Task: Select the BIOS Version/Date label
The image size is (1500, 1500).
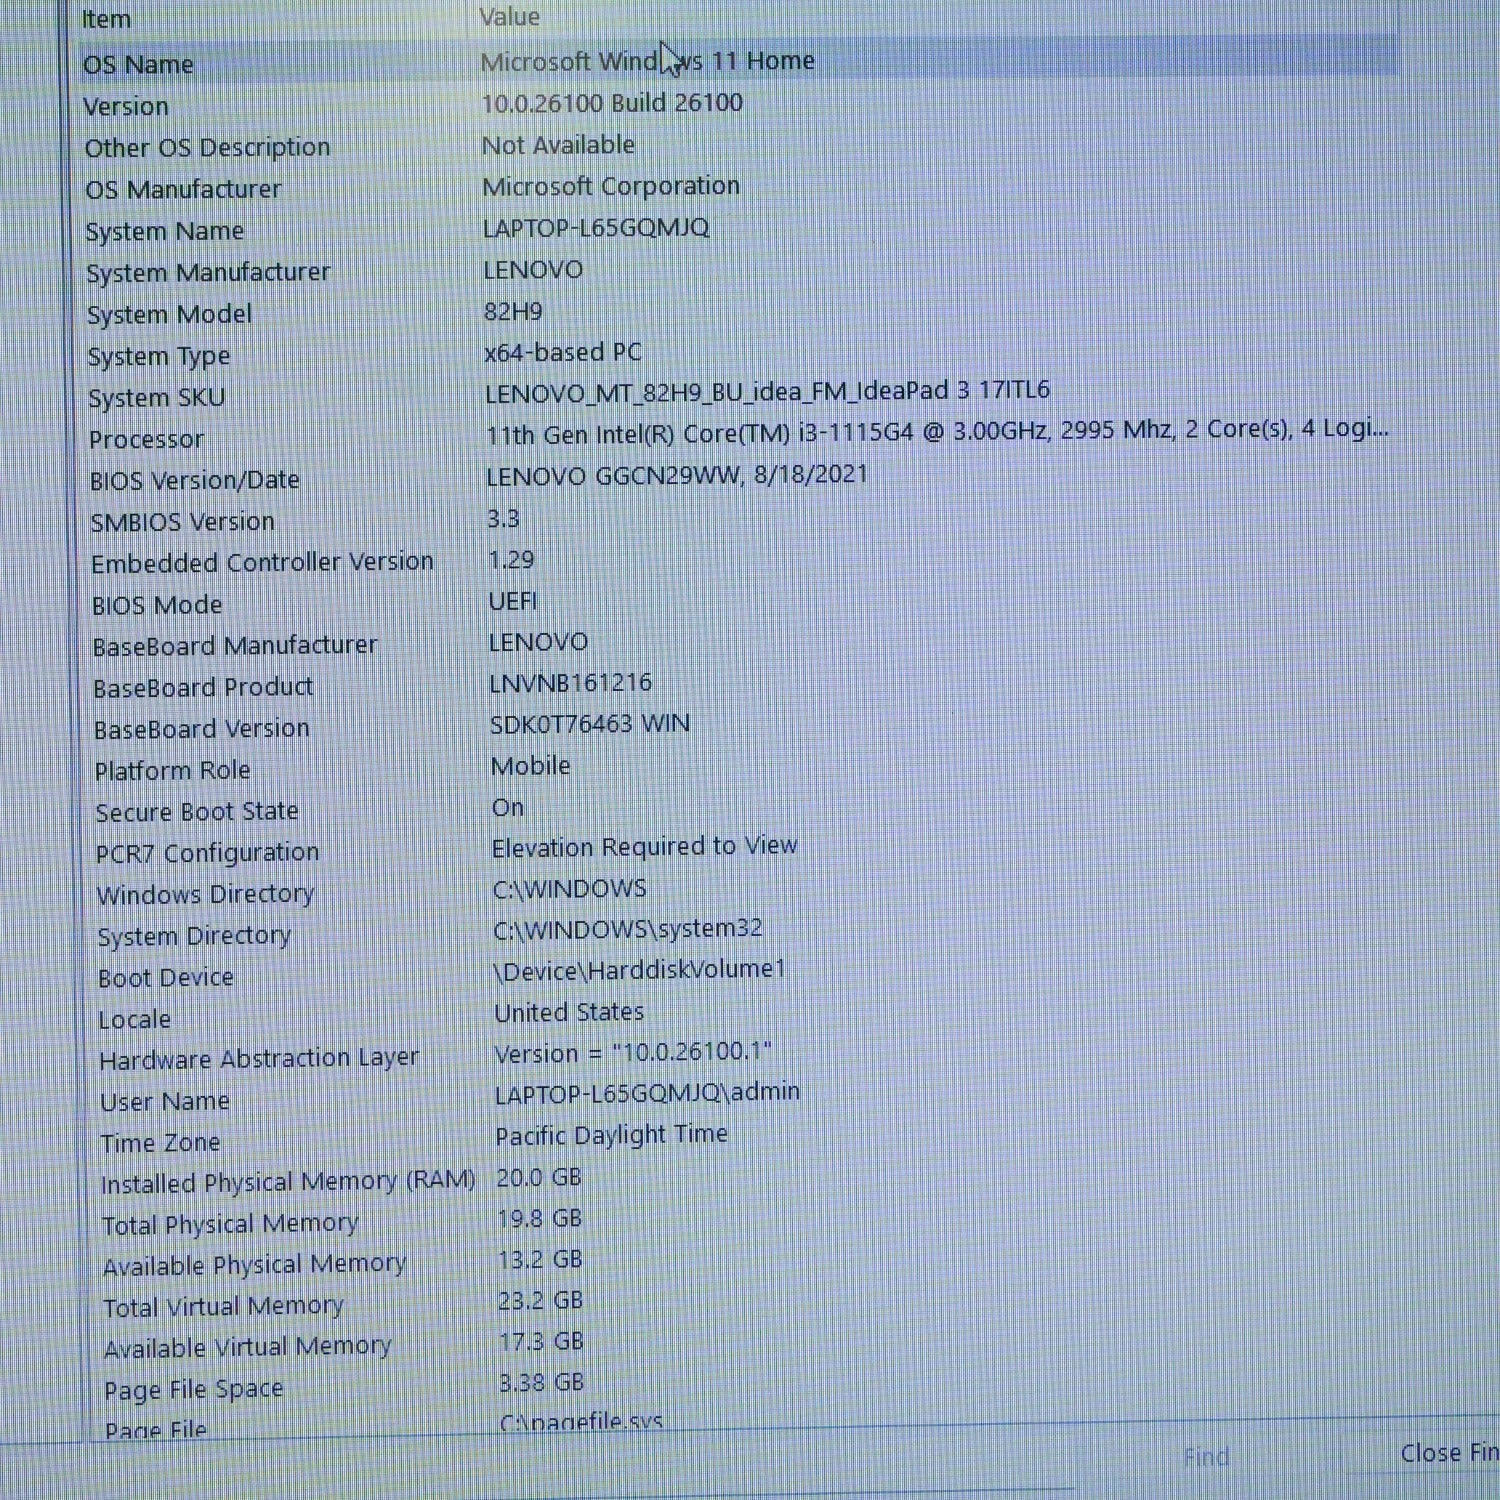Action: click(x=195, y=480)
